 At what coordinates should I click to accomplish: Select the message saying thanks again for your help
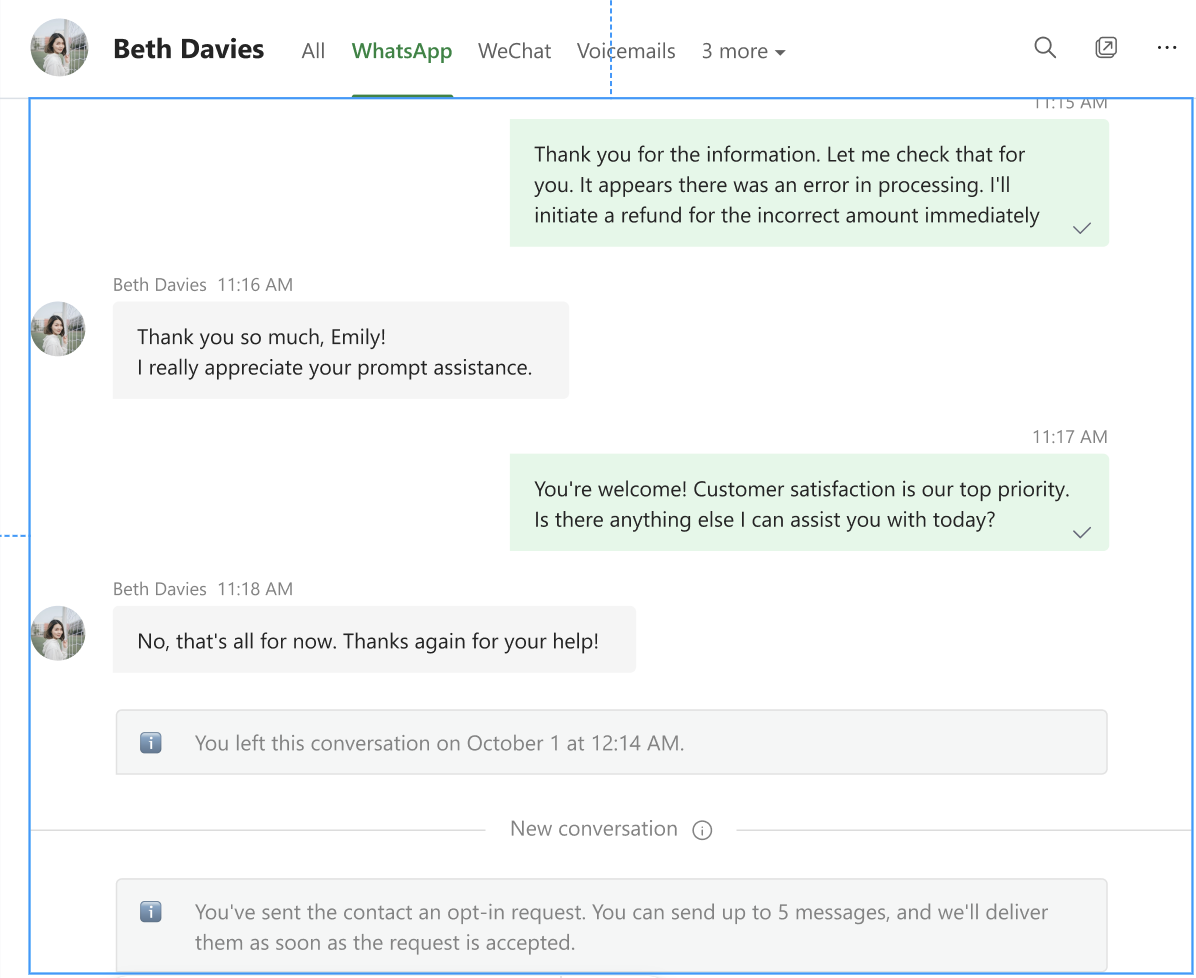pos(374,639)
